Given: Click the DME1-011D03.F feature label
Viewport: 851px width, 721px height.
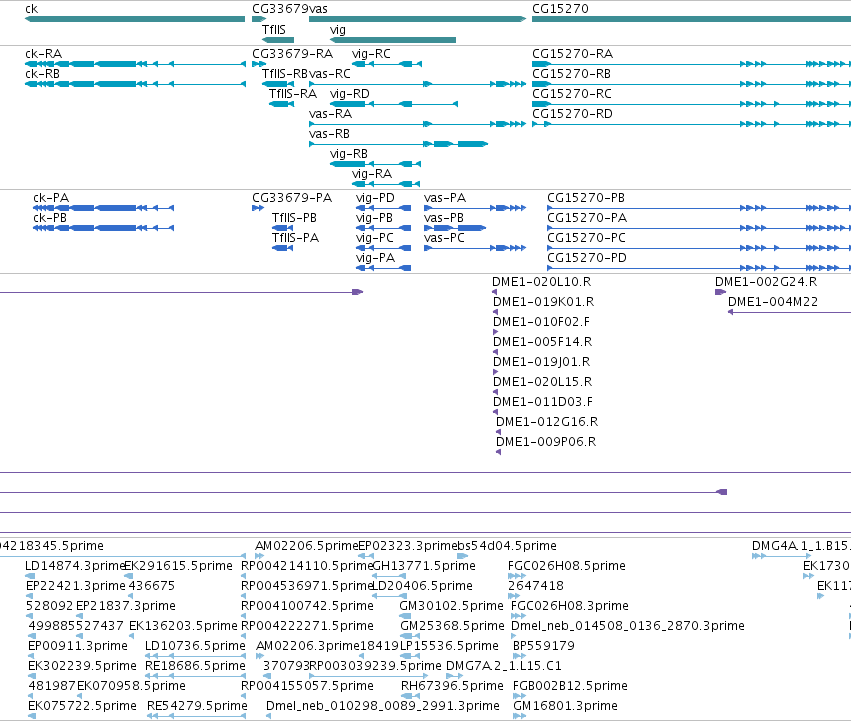Looking at the screenshot, I should pyautogui.click(x=543, y=403).
